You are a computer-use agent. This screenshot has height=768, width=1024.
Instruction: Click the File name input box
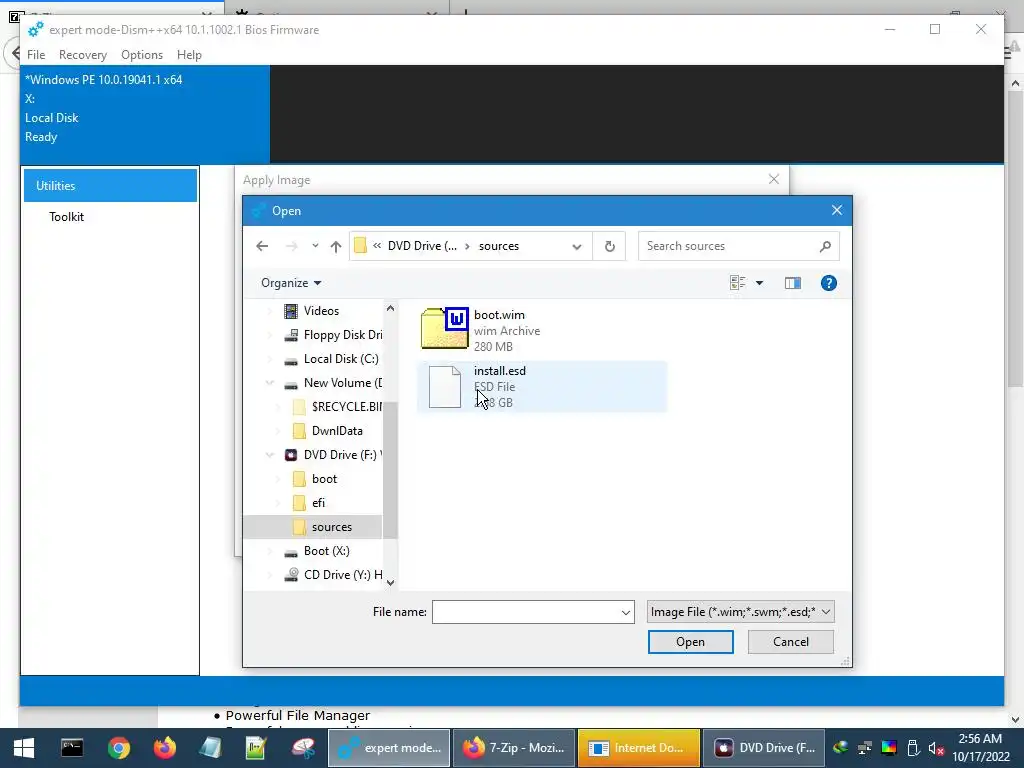pos(525,612)
